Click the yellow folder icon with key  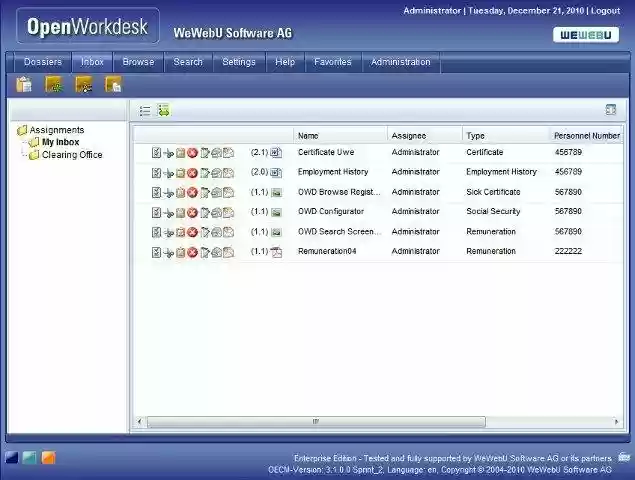tap(84, 85)
